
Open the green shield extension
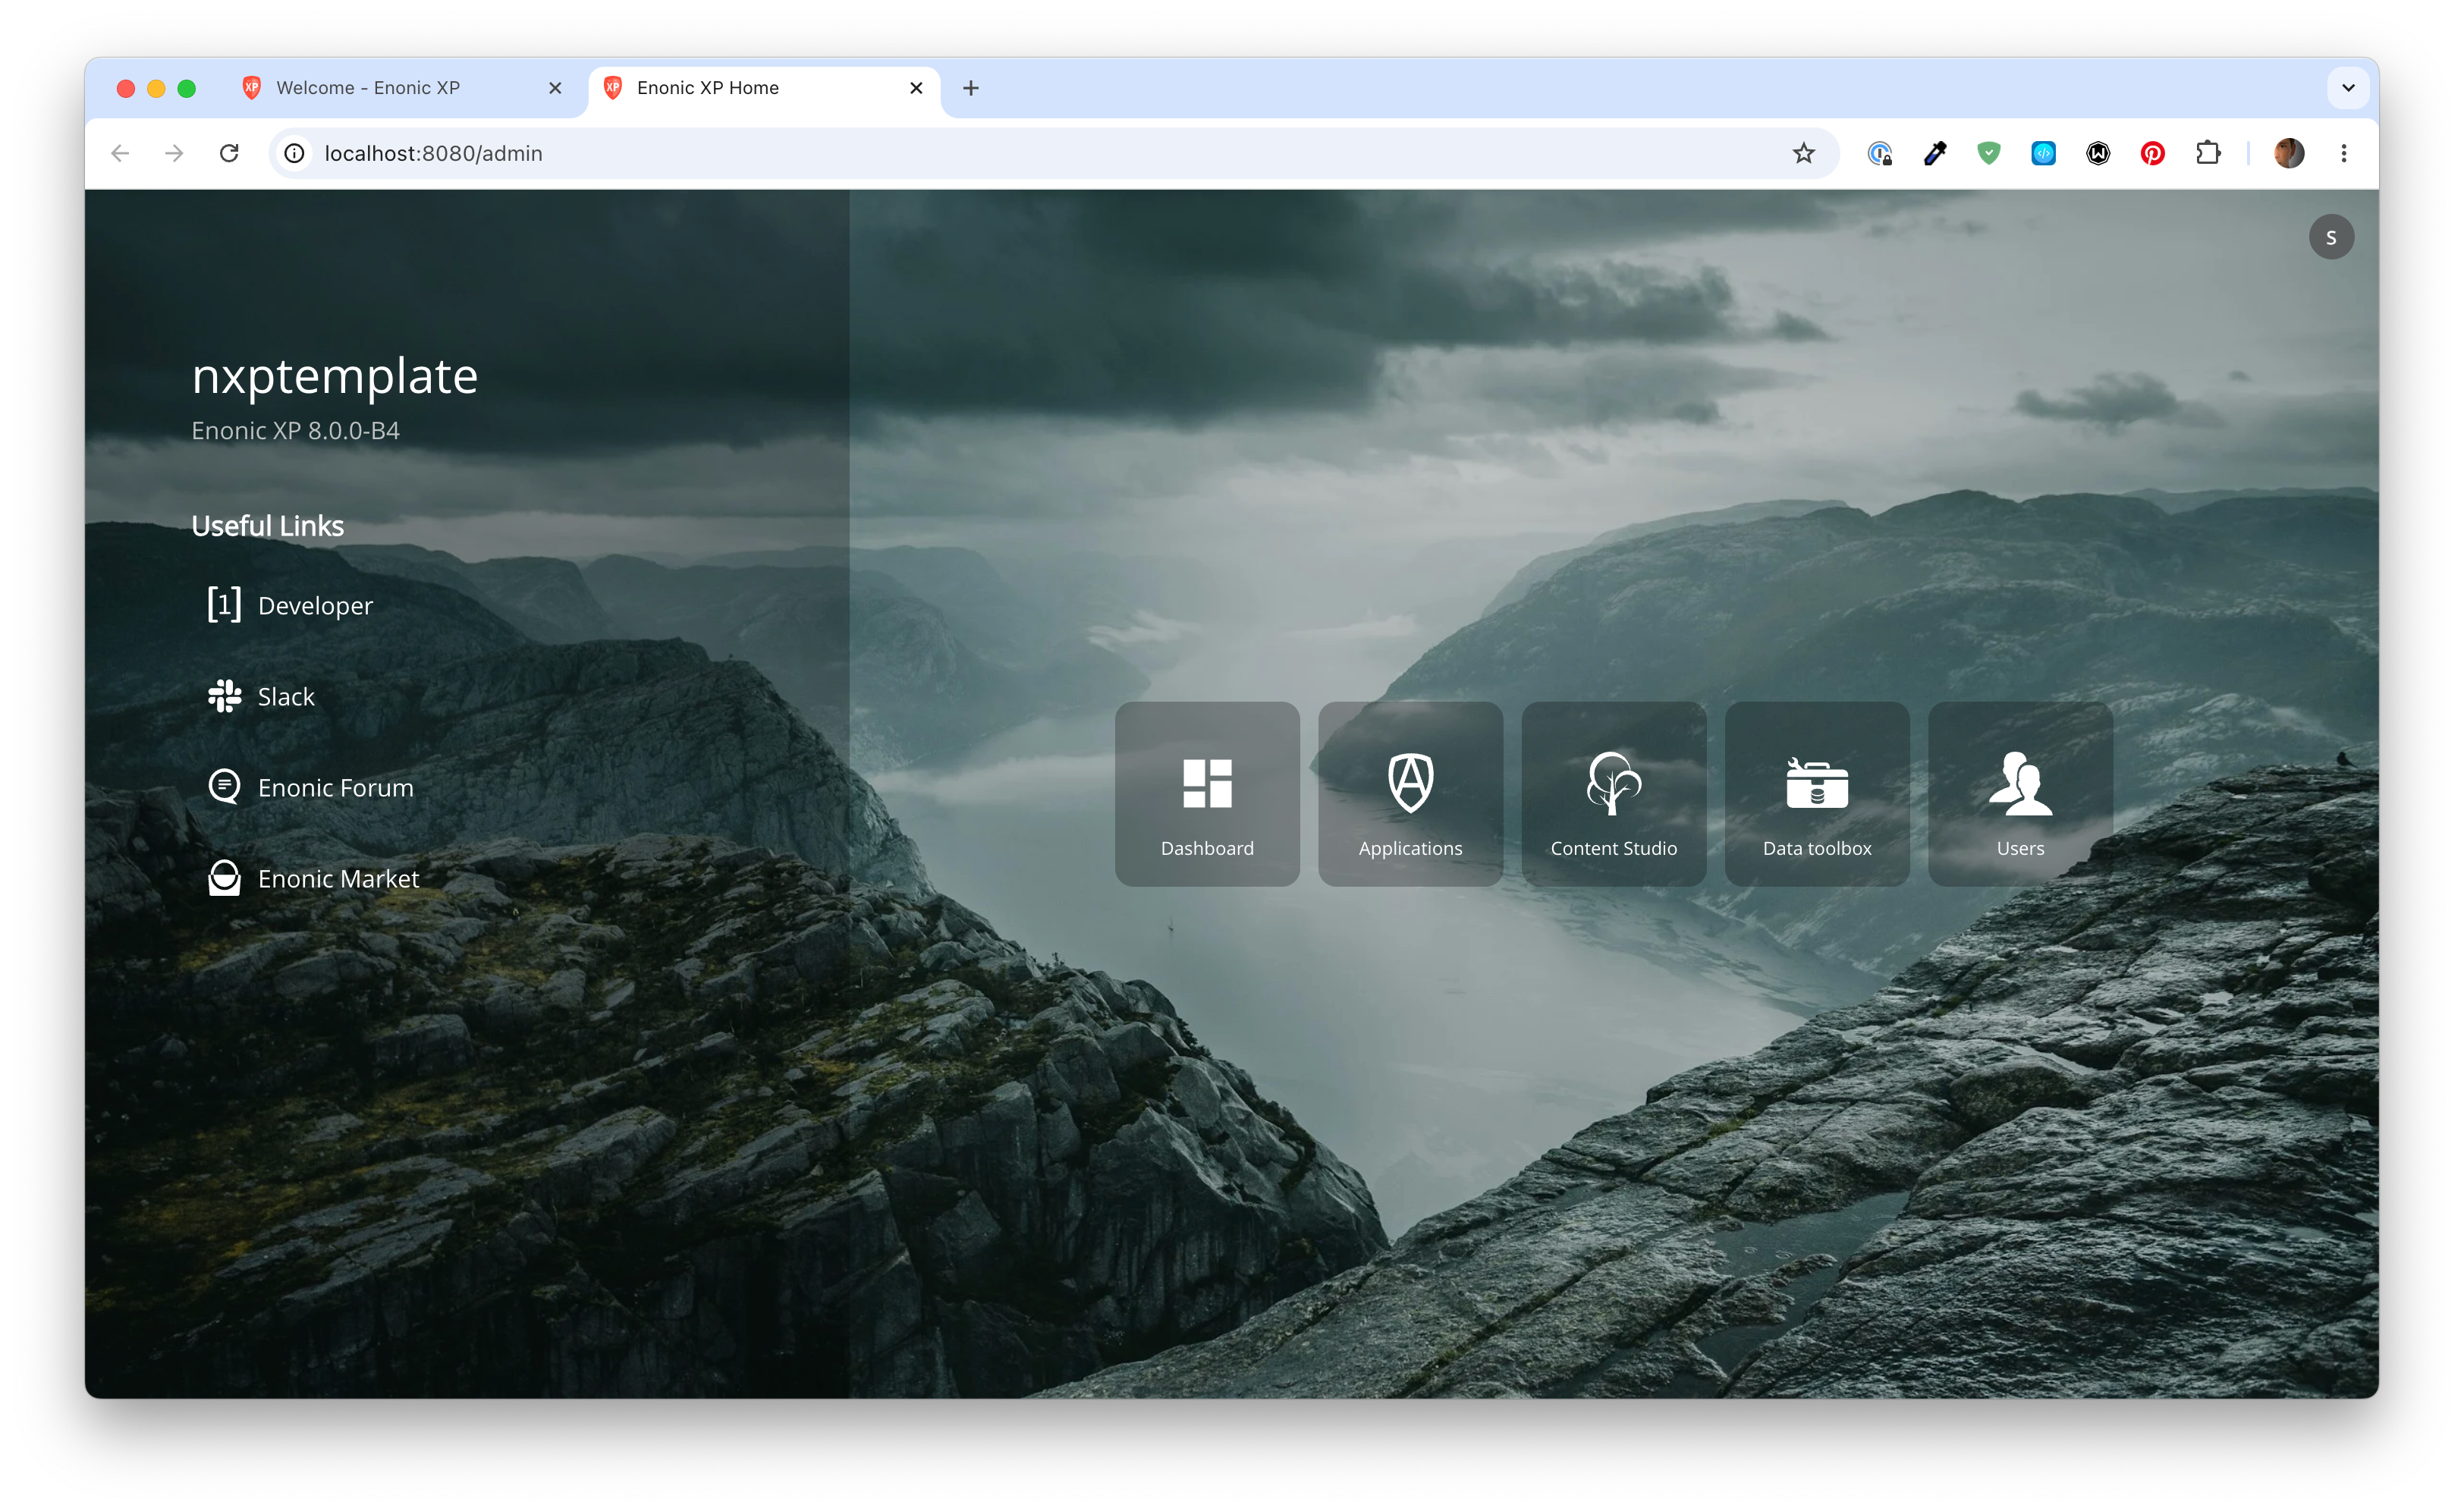click(x=1988, y=153)
